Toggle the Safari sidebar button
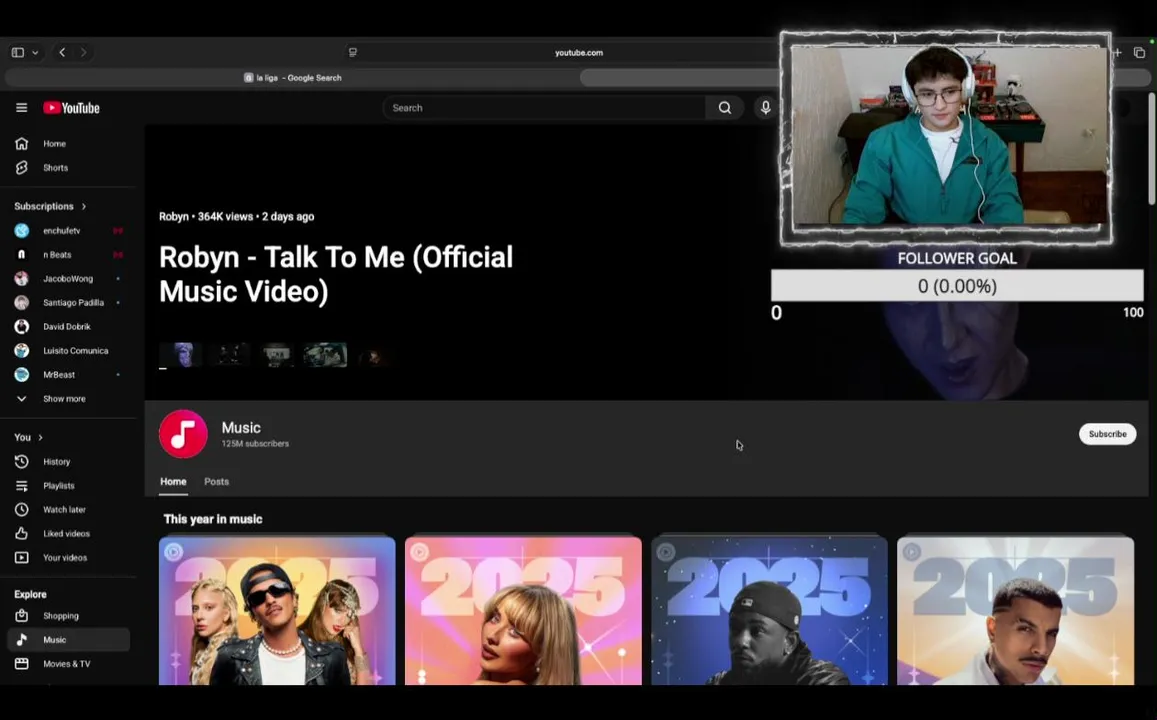 click(x=18, y=52)
